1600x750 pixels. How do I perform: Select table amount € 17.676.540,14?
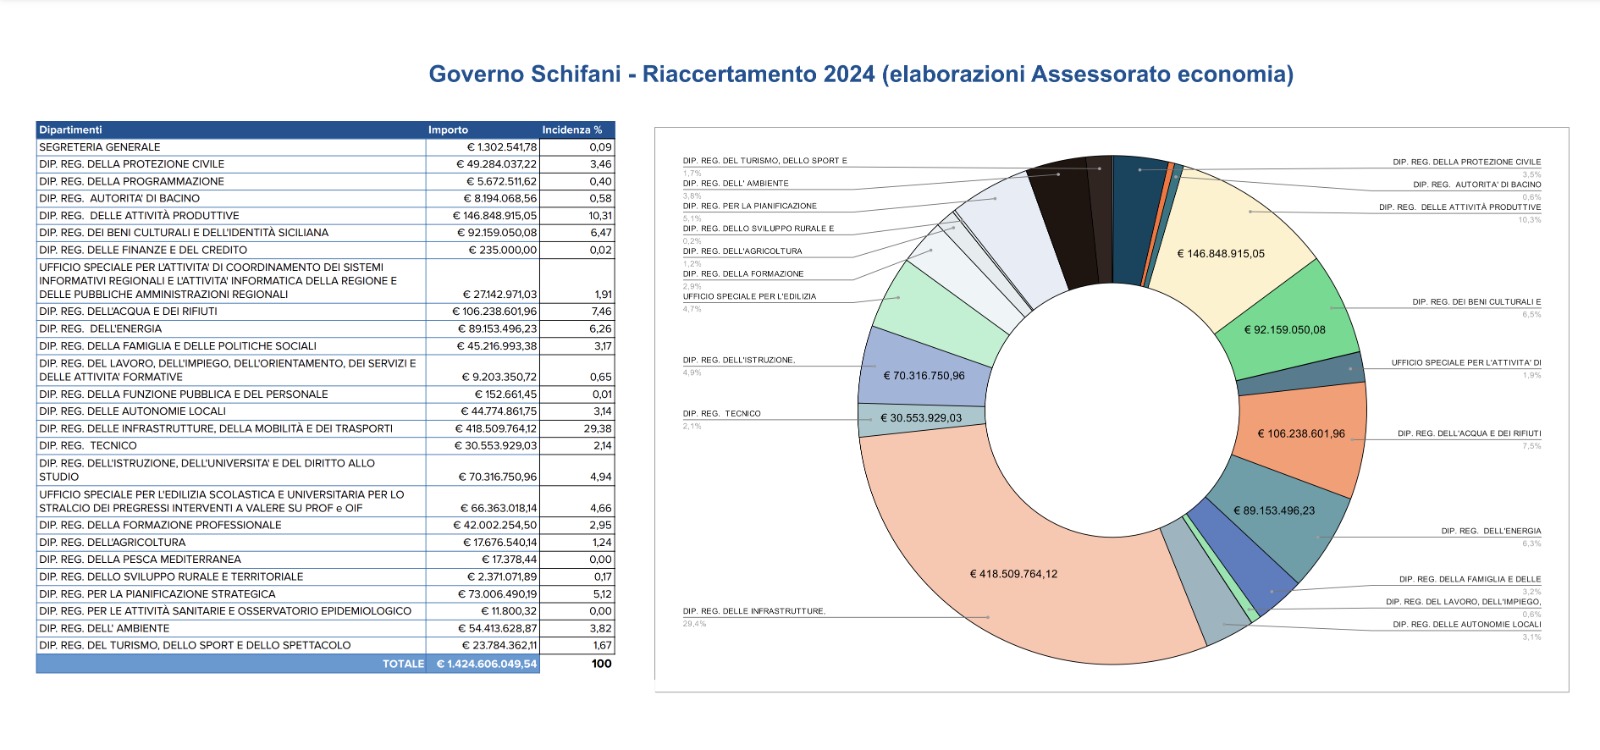(x=500, y=542)
